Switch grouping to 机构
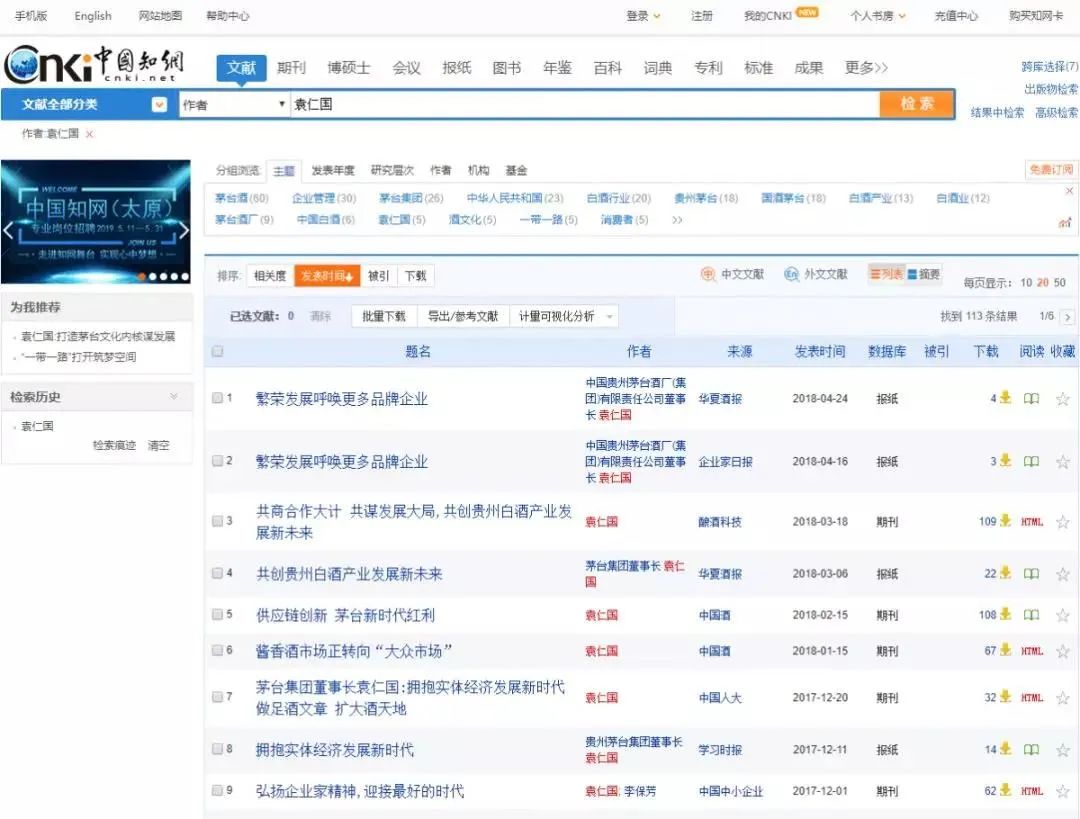This screenshot has height=819, width=1080. [x=478, y=170]
